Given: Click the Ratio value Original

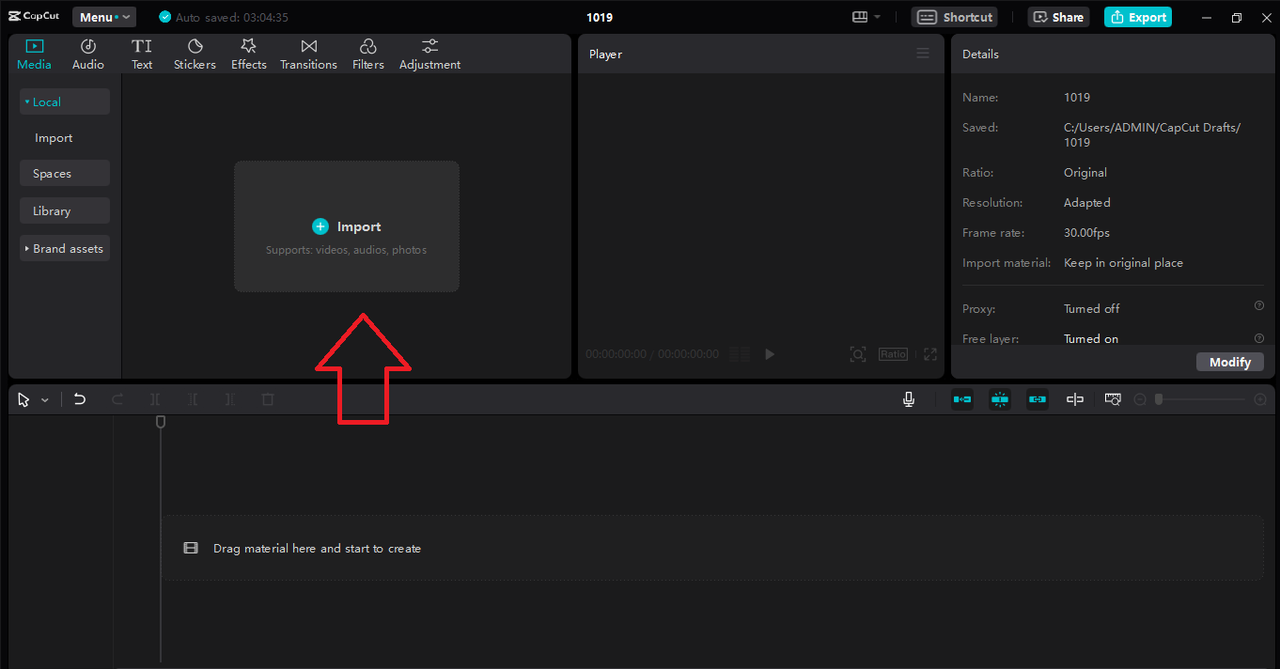Looking at the screenshot, I should pyautogui.click(x=1085, y=172).
